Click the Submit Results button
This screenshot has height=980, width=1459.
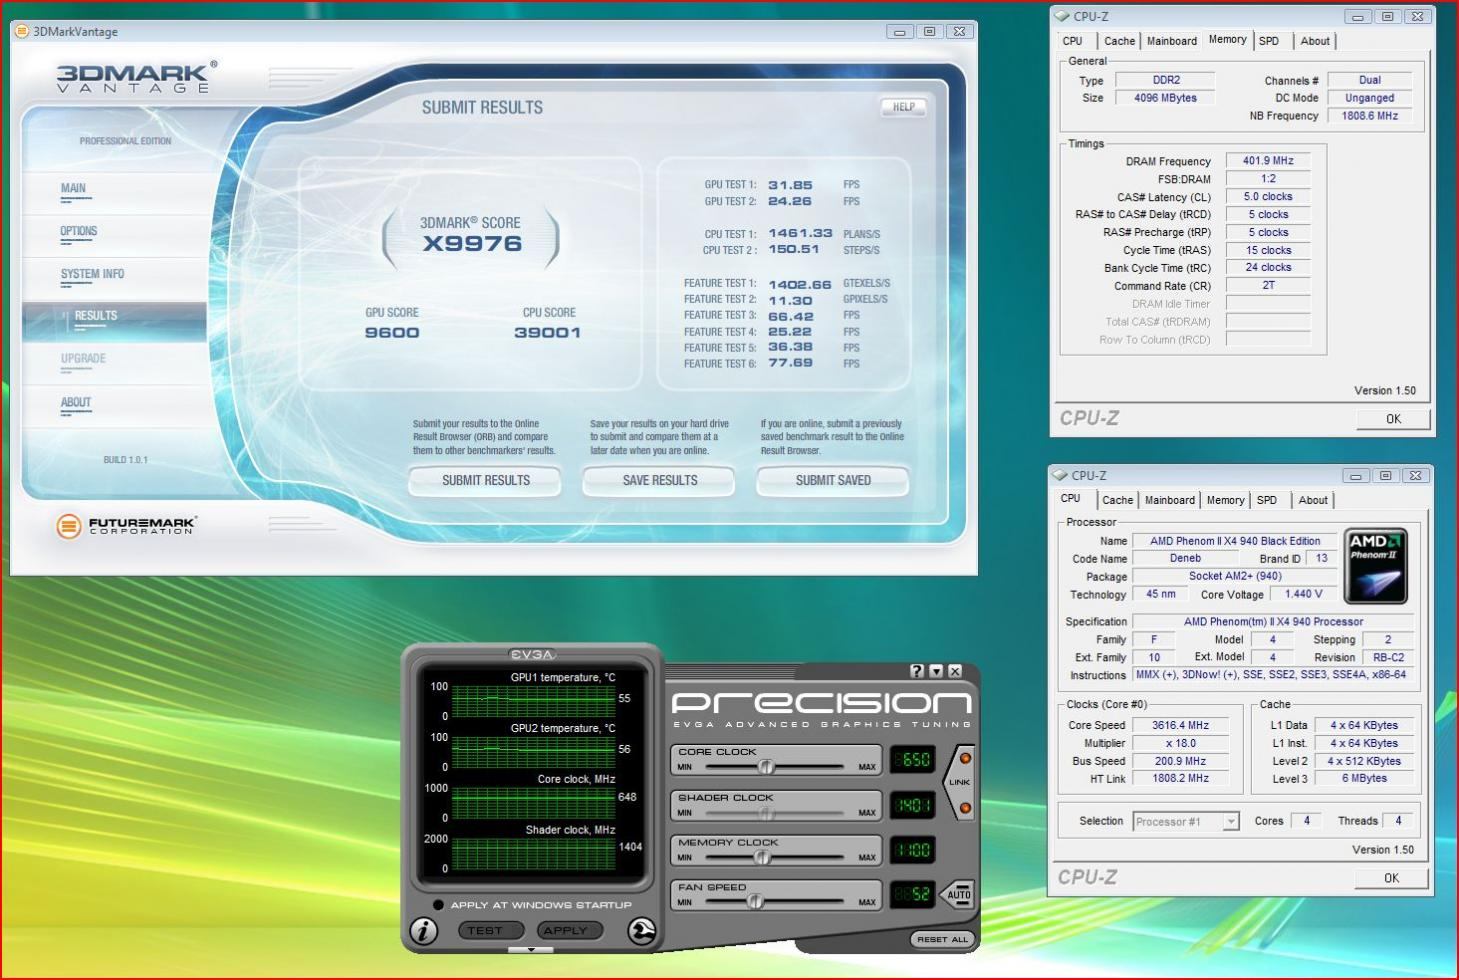486,481
